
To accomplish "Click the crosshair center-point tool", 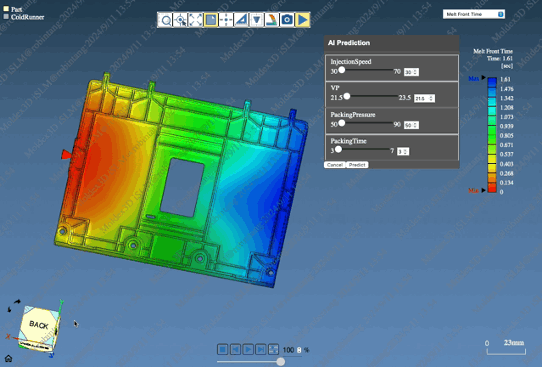I will (226, 20).
